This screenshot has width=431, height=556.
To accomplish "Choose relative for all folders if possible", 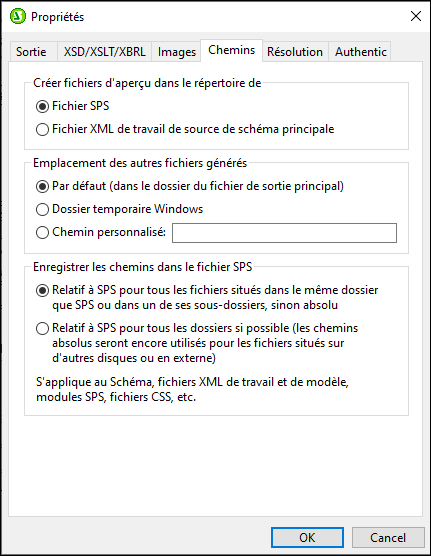I will tap(42, 328).
